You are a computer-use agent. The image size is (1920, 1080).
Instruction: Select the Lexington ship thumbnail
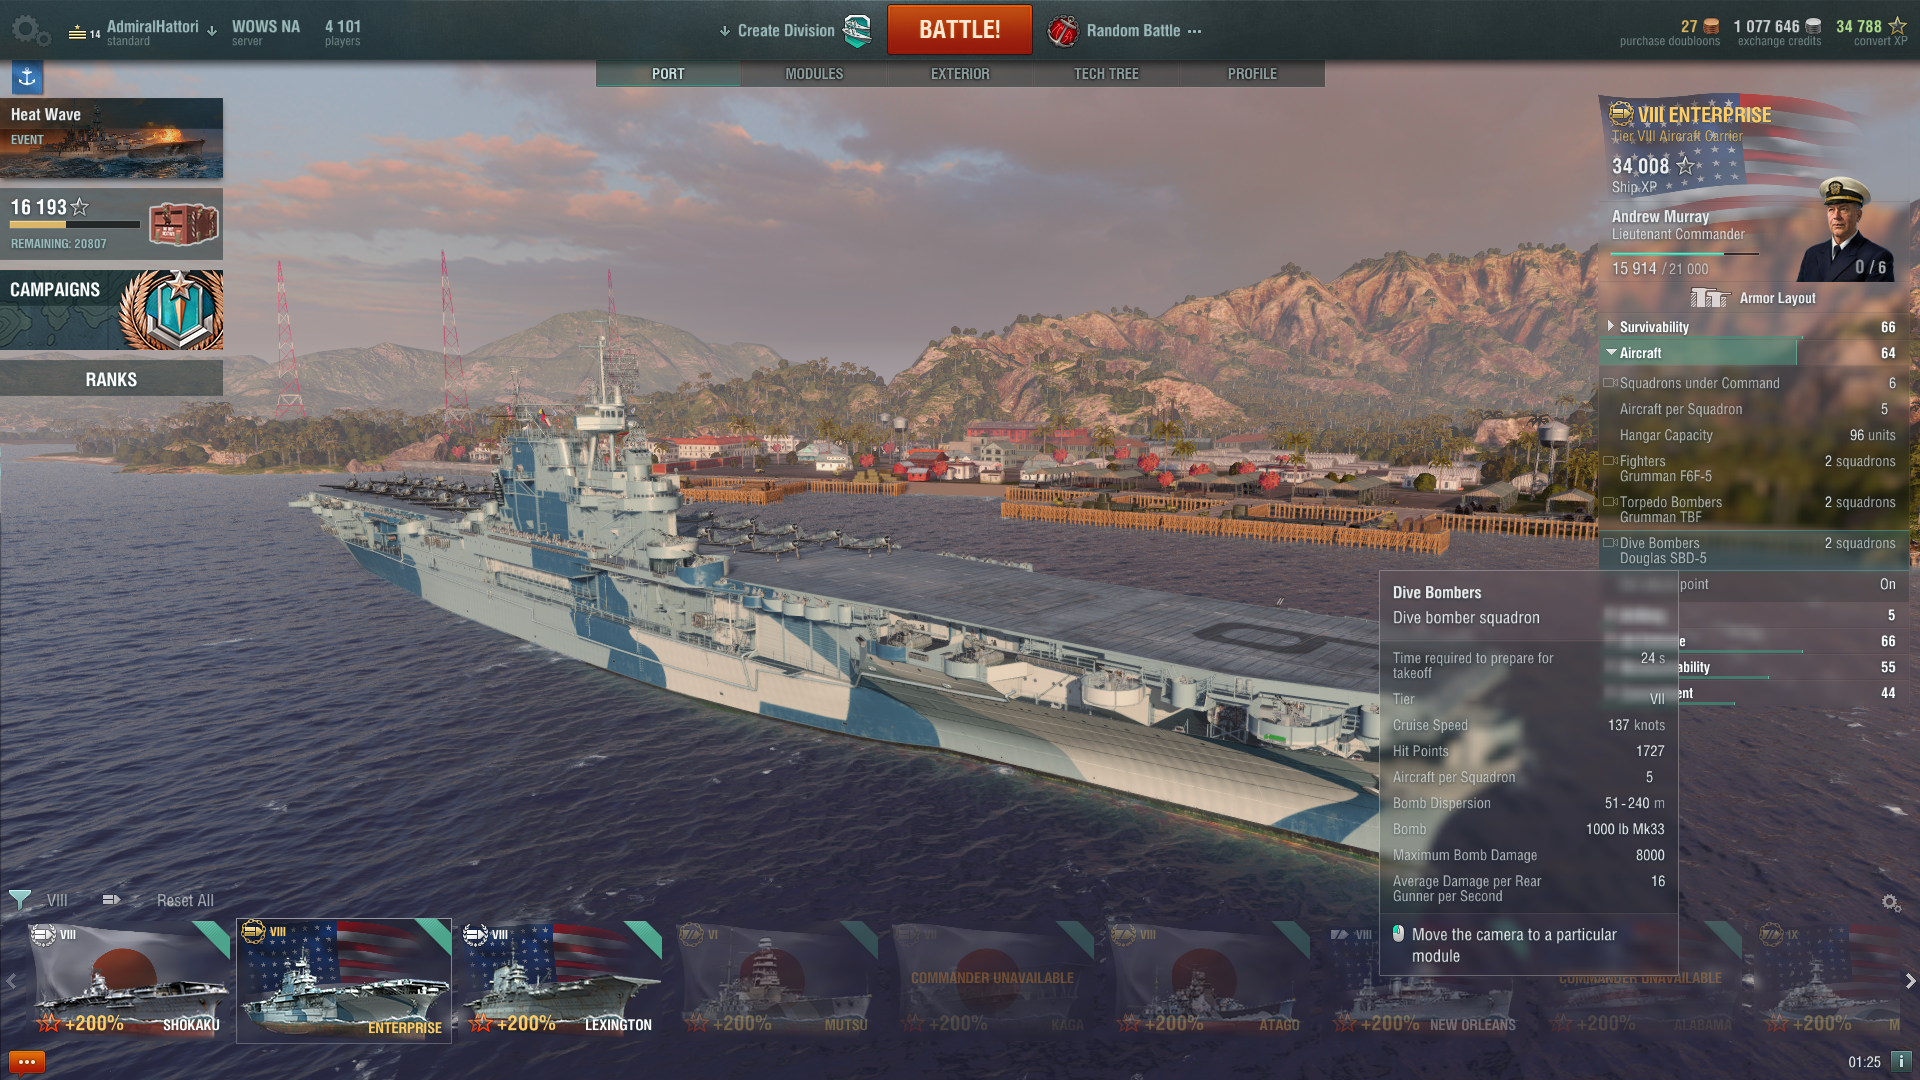[x=562, y=980]
